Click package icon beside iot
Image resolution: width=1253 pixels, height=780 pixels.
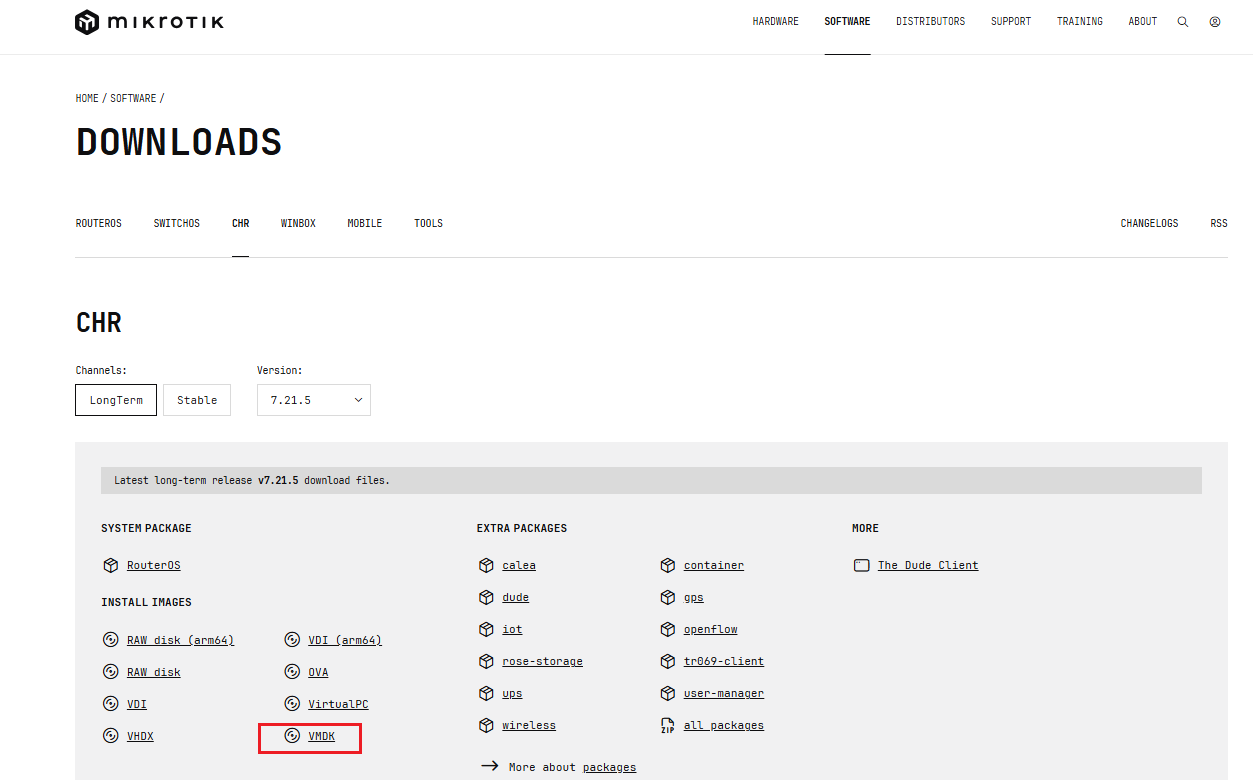coord(486,629)
